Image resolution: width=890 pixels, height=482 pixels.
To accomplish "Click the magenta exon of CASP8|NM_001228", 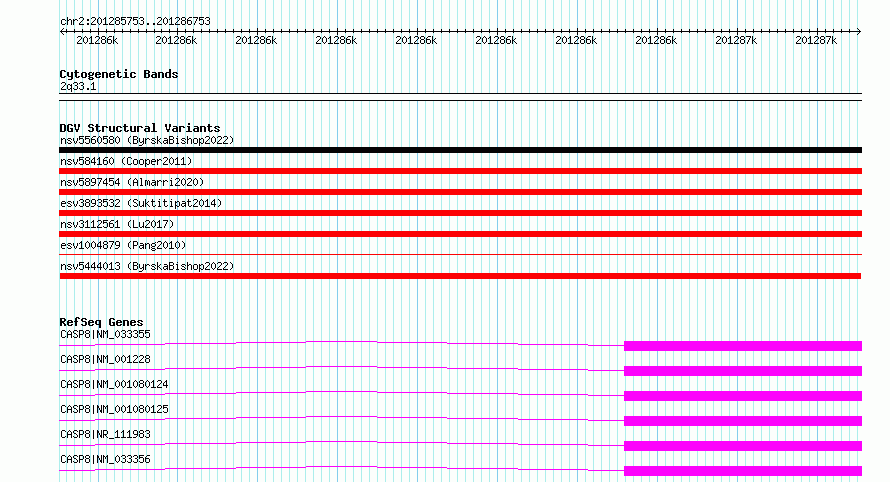I will 743,371.
